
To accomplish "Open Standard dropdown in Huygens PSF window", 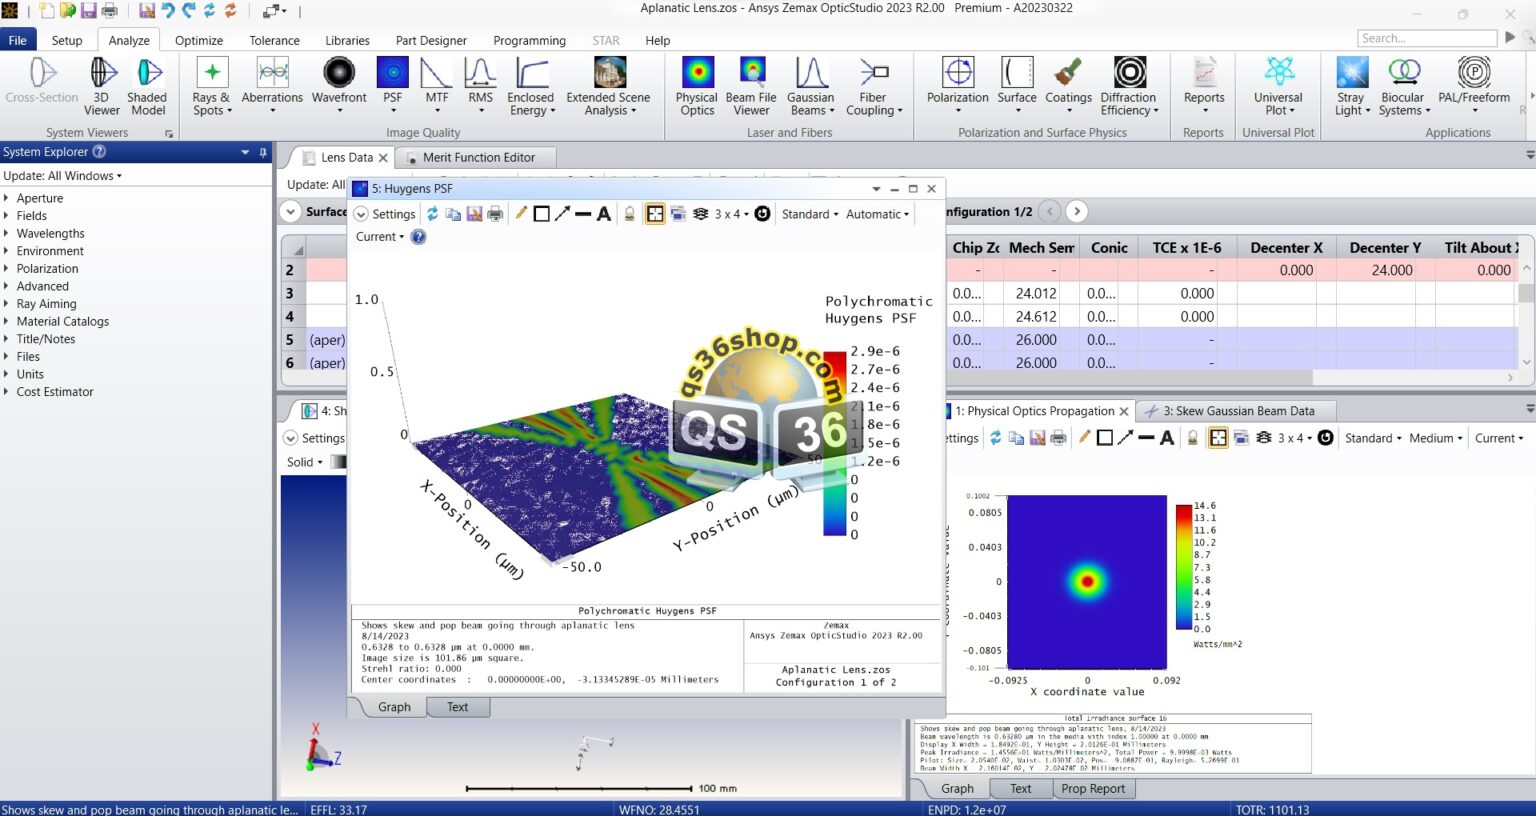I will [x=810, y=214].
